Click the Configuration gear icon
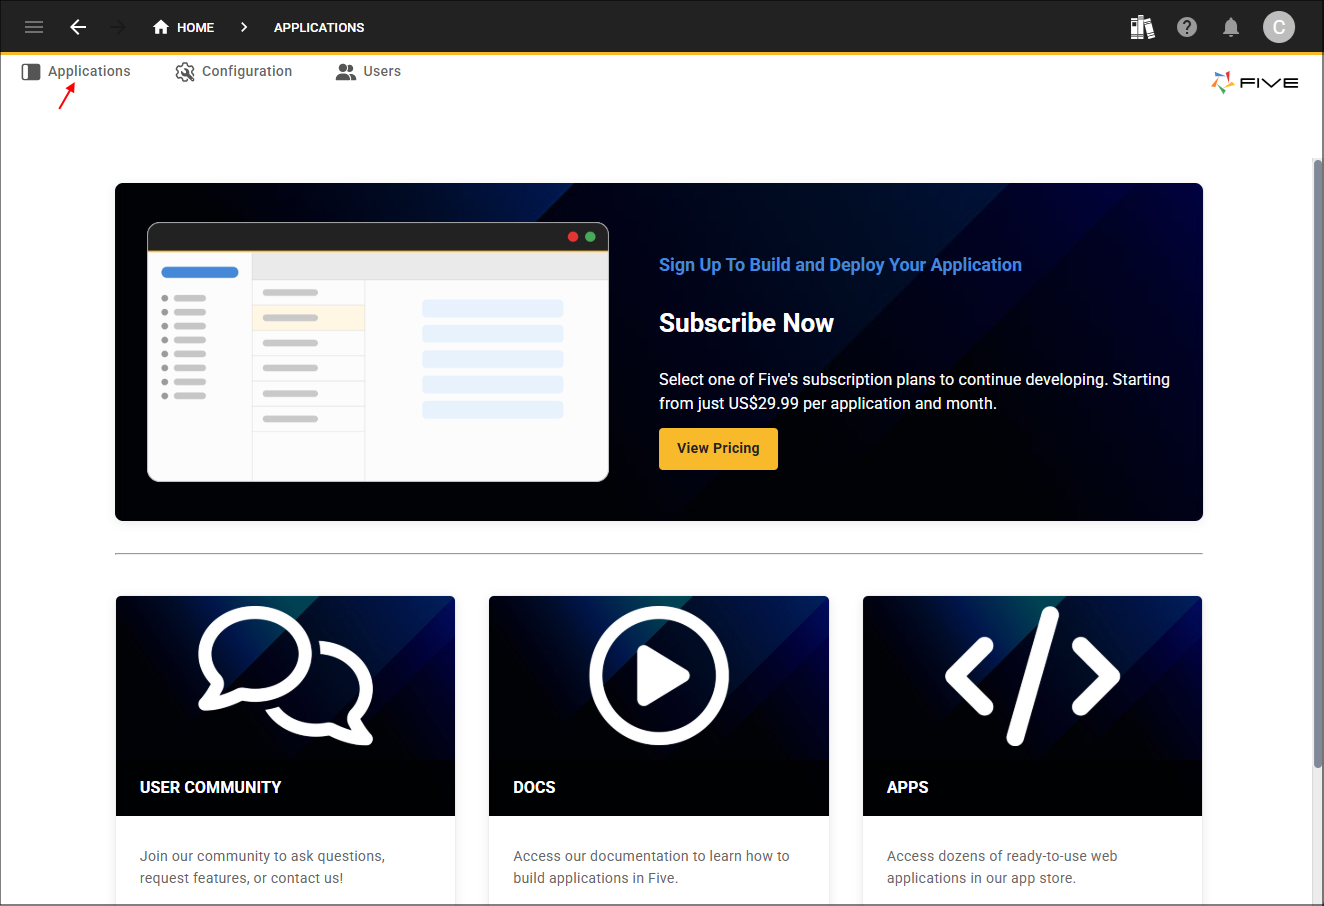1324x906 pixels. (185, 72)
